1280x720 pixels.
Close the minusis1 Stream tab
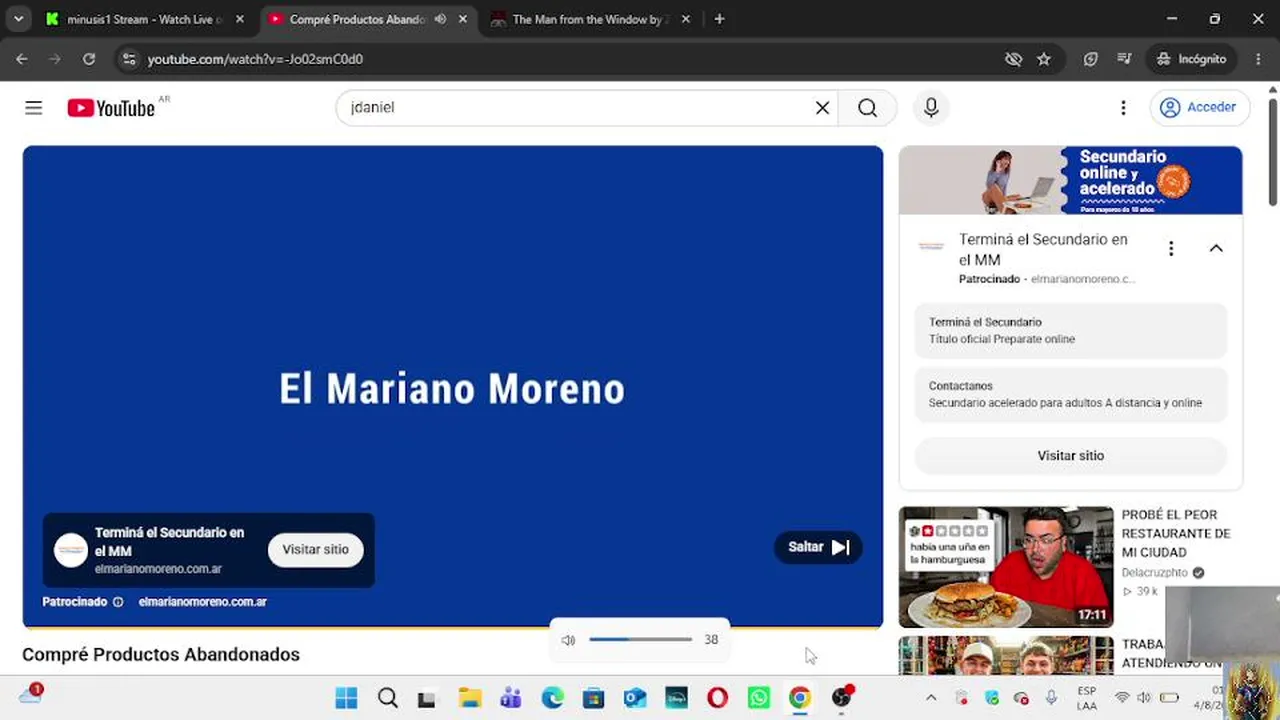[240, 19]
